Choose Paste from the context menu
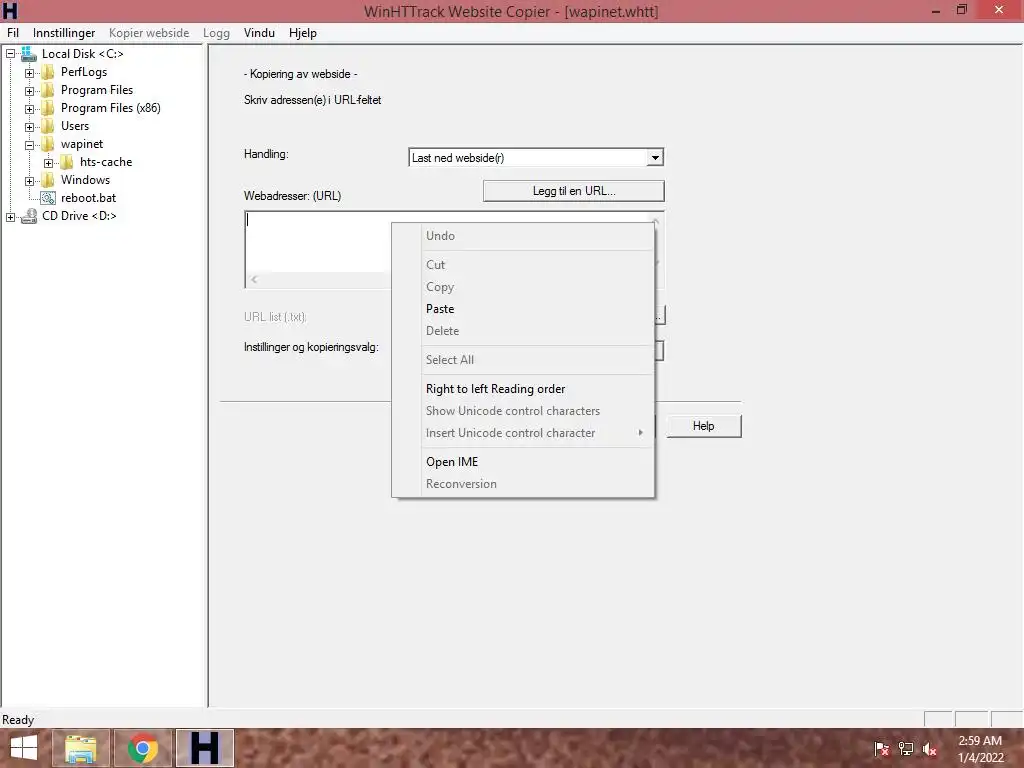The width and height of the screenshot is (1024, 768). [523, 309]
